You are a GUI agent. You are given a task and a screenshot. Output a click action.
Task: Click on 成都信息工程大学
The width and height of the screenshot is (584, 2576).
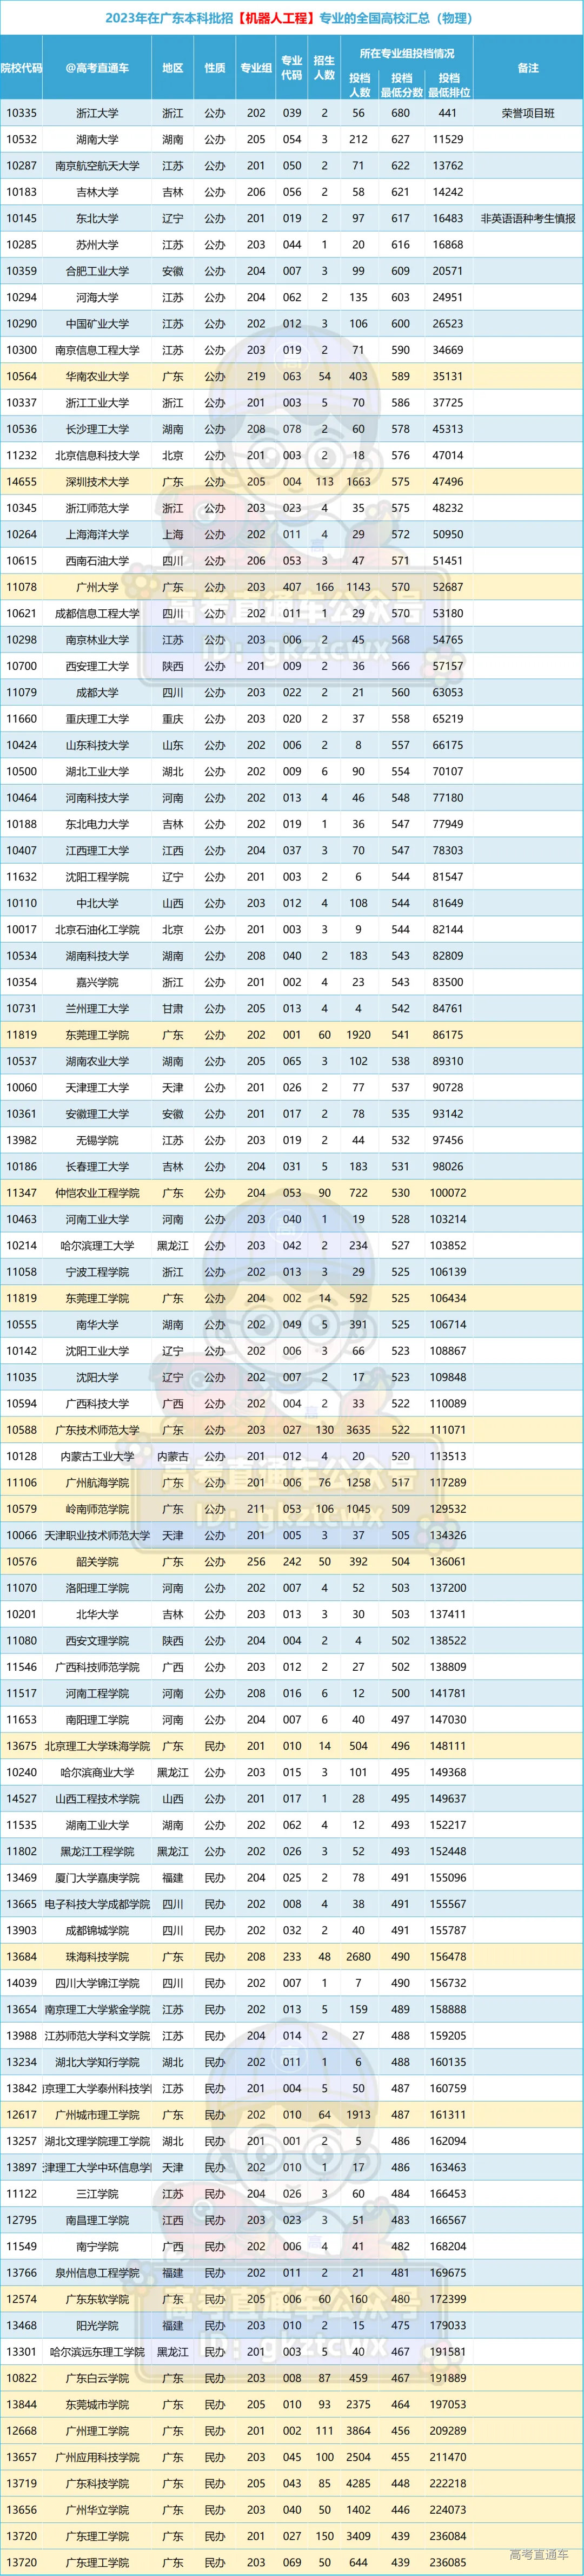point(97,613)
